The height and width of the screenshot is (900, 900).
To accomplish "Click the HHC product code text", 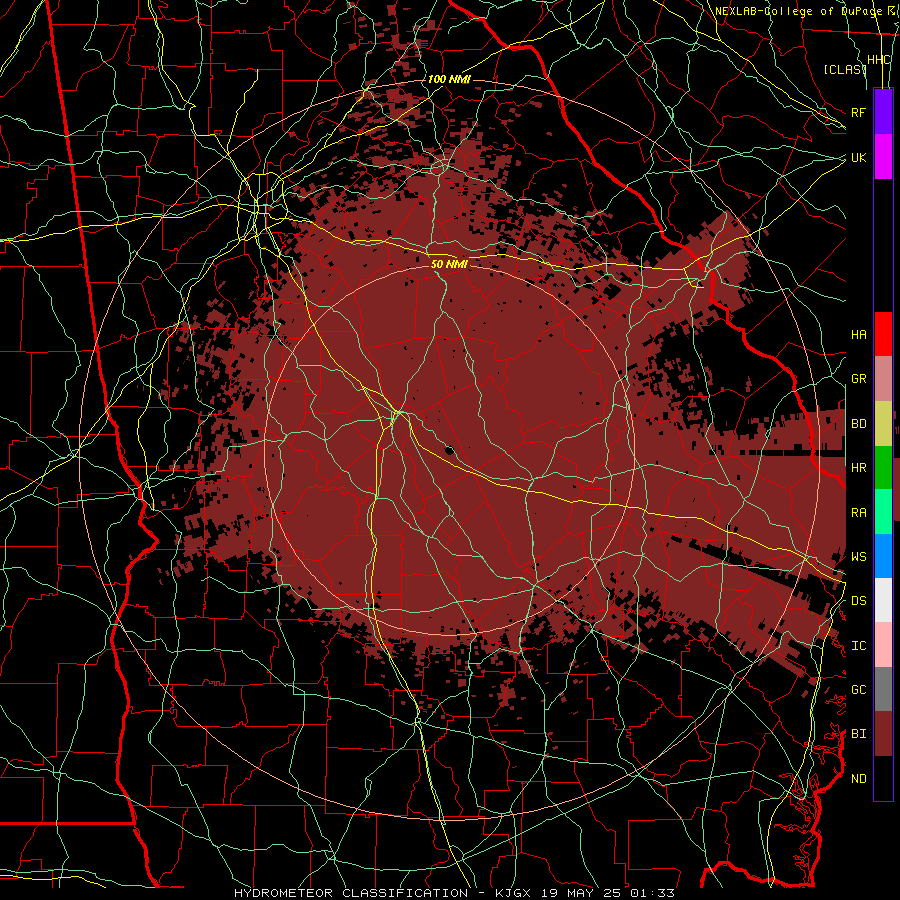I will 879,60.
